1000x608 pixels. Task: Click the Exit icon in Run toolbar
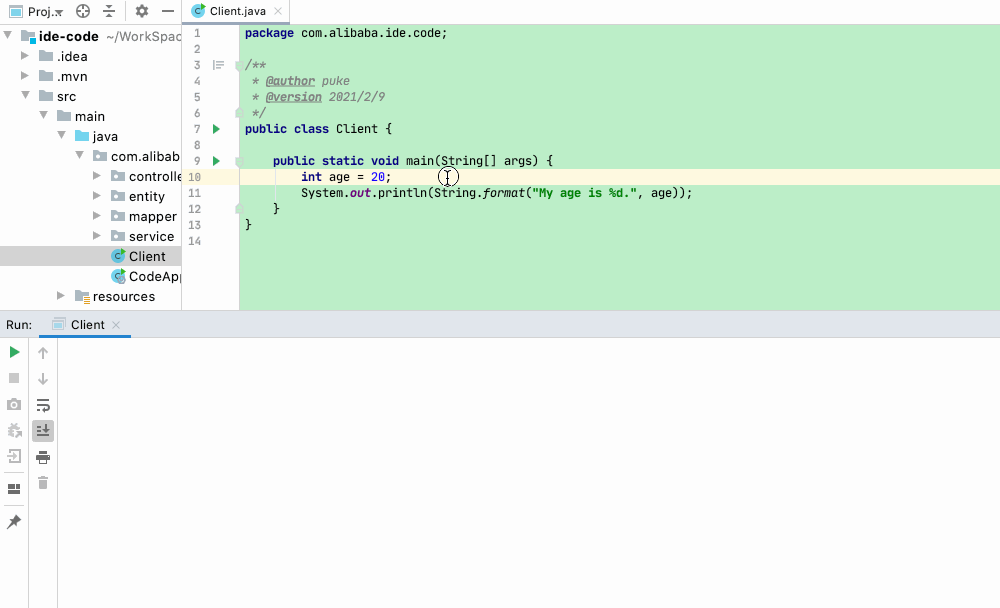pyautogui.click(x=14, y=456)
